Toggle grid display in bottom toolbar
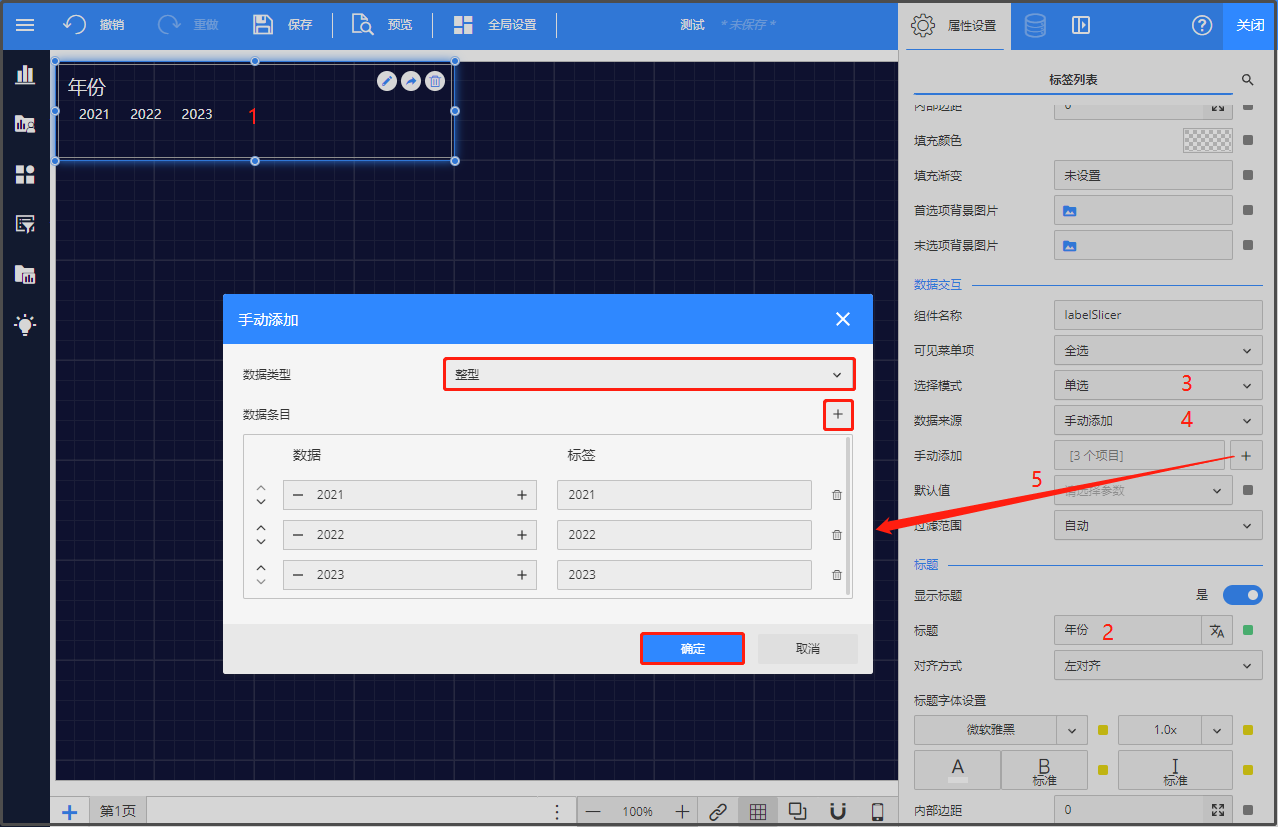The height and width of the screenshot is (827, 1278). click(758, 811)
